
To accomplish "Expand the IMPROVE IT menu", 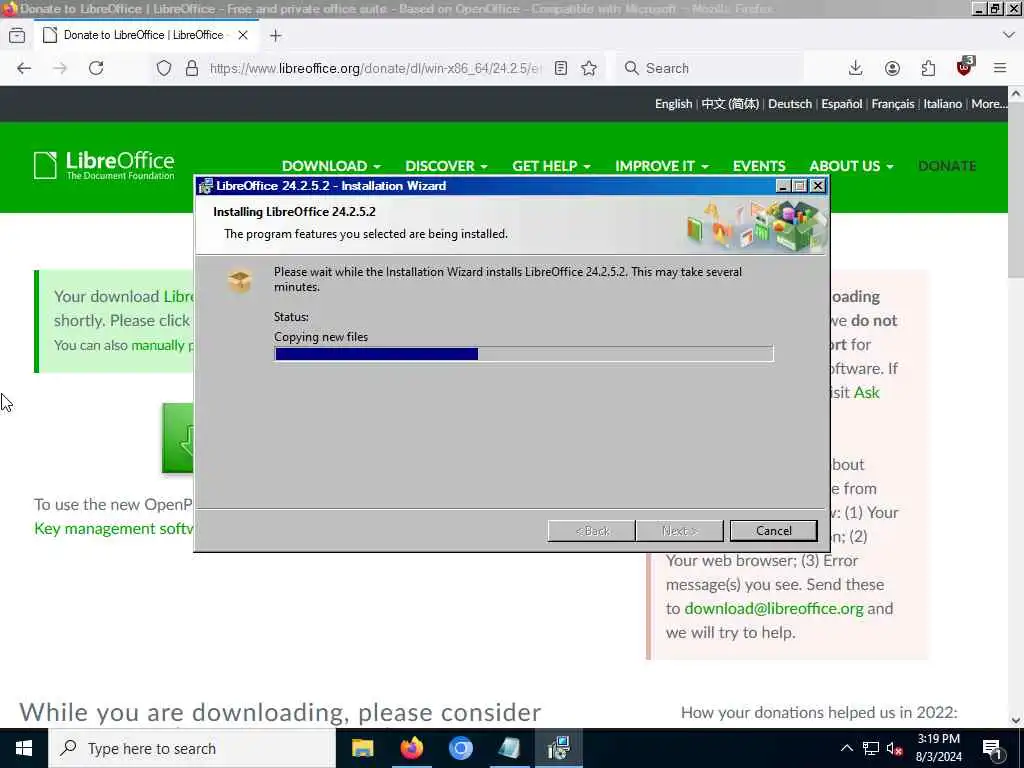I will [x=662, y=166].
